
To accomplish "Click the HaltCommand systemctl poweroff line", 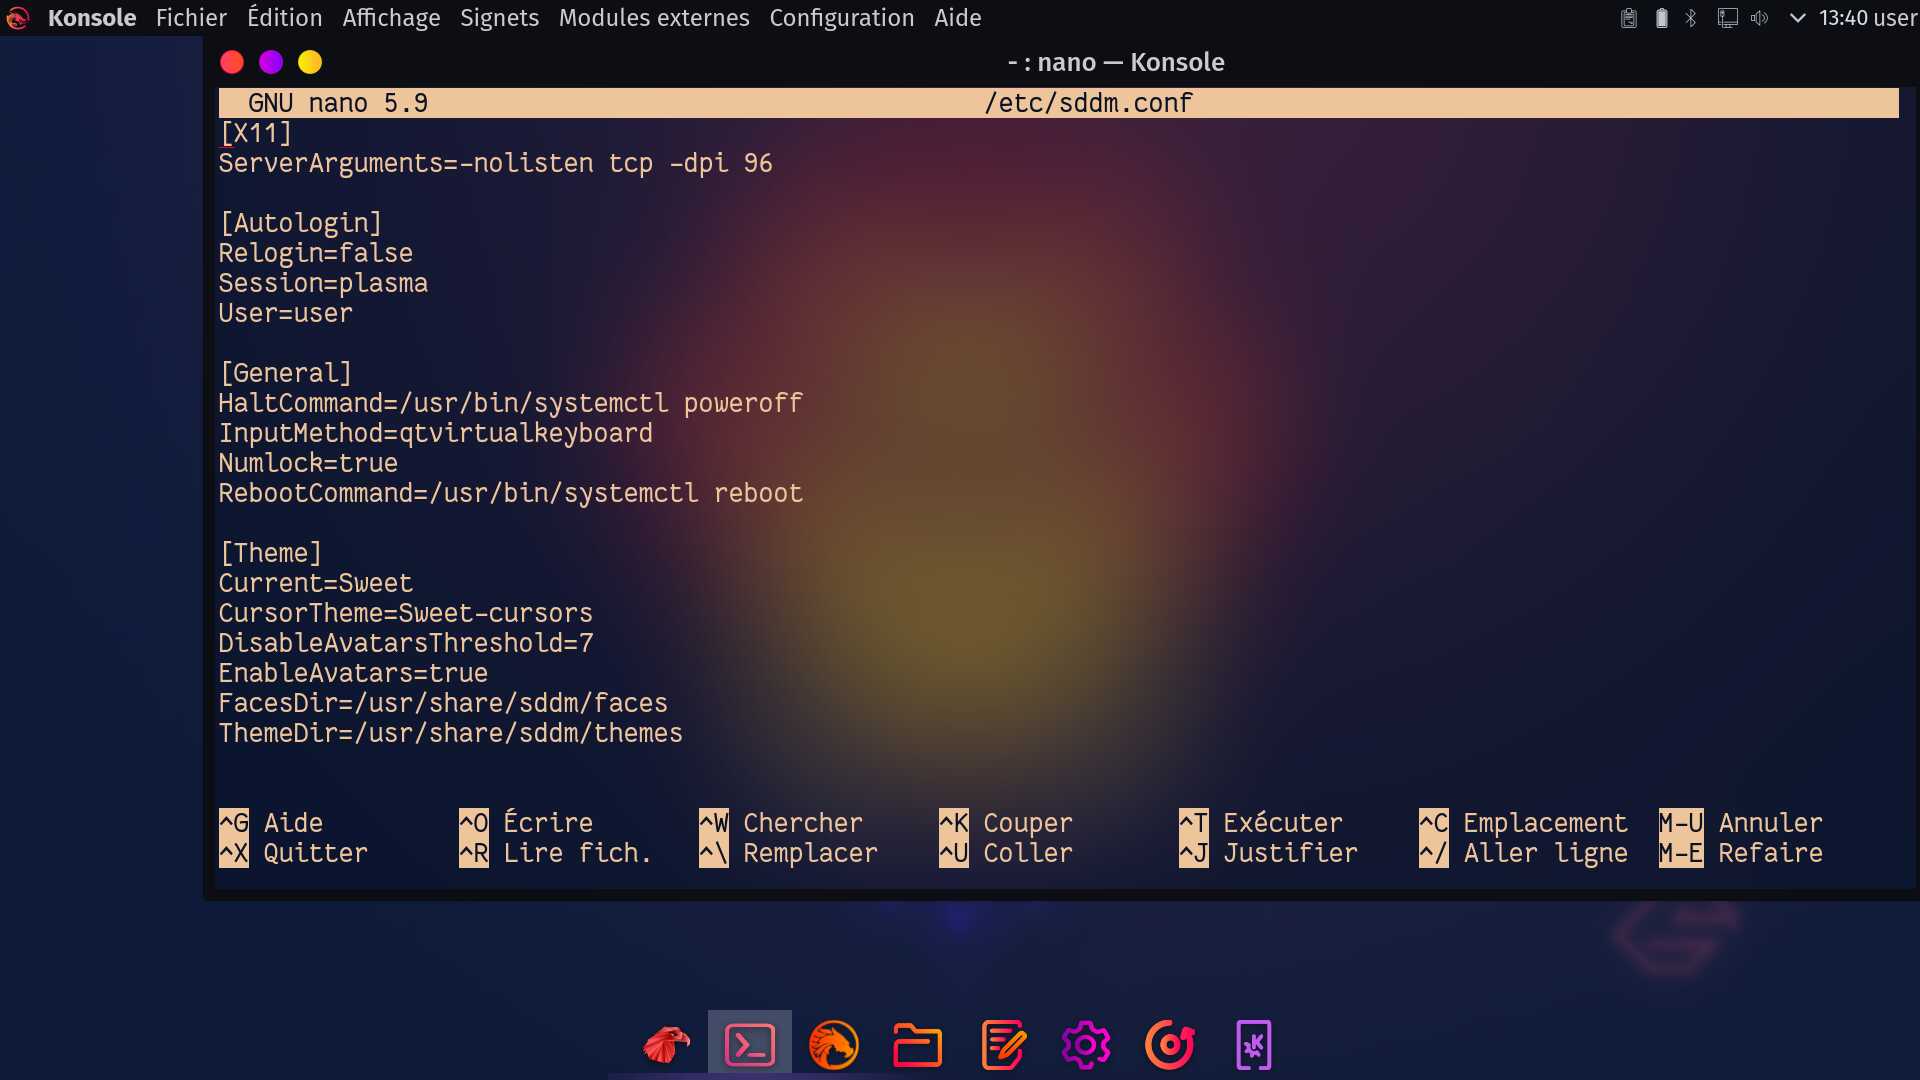I will point(511,403).
